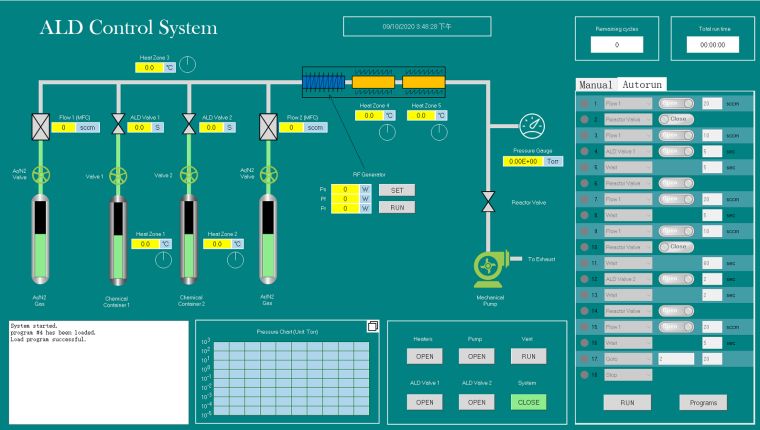Image resolution: width=760 pixels, height=430 pixels.
Task: Click the Flow 1 (MFC) controller box icon
Action: click(x=40, y=128)
